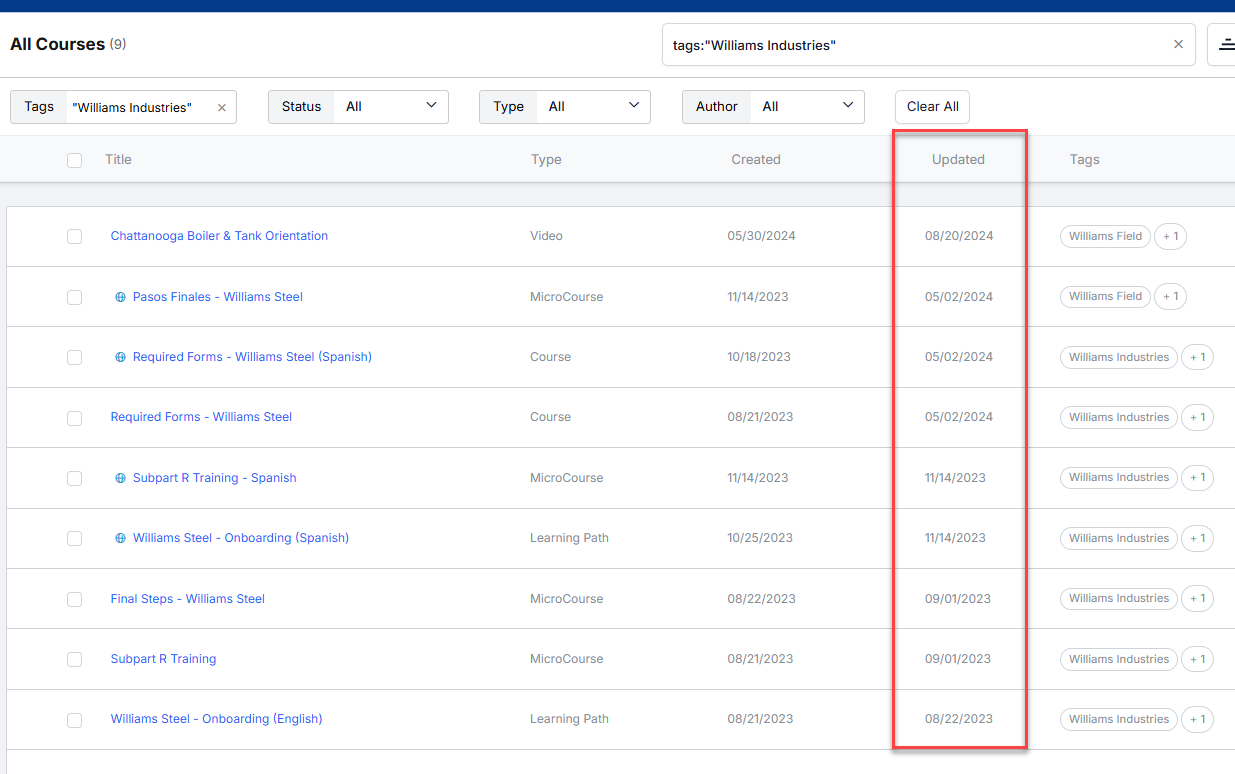Open the Final Steps - Williams Steel link

[x=188, y=599]
